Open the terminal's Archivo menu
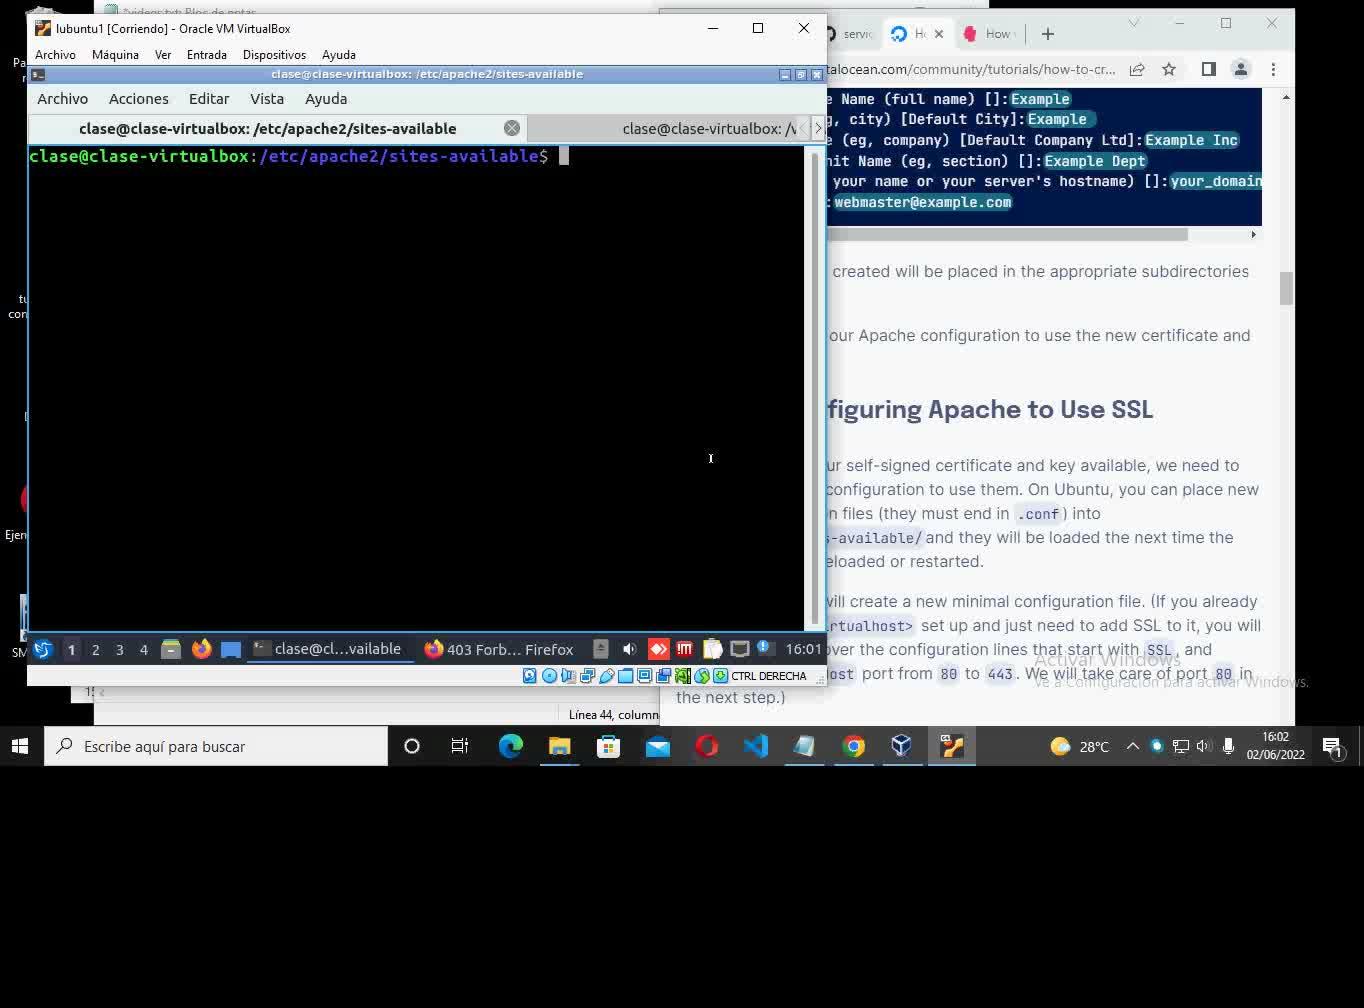This screenshot has height=1008, width=1364. click(x=63, y=99)
